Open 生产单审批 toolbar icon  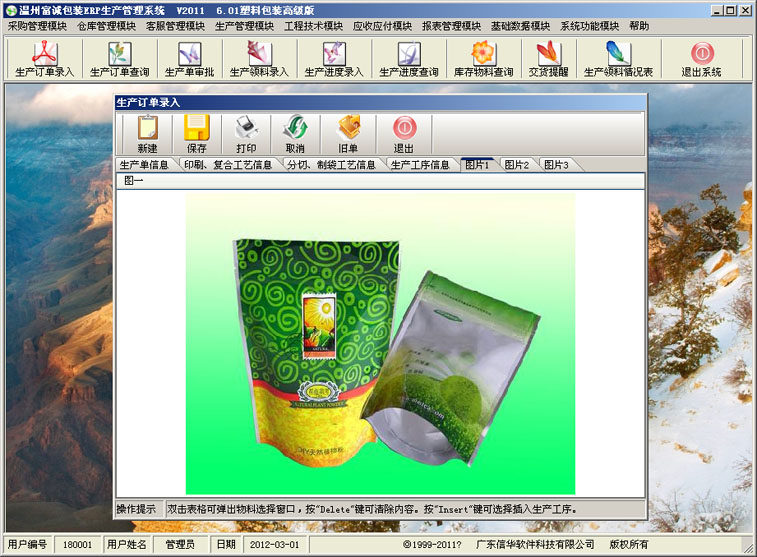[x=189, y=59]
